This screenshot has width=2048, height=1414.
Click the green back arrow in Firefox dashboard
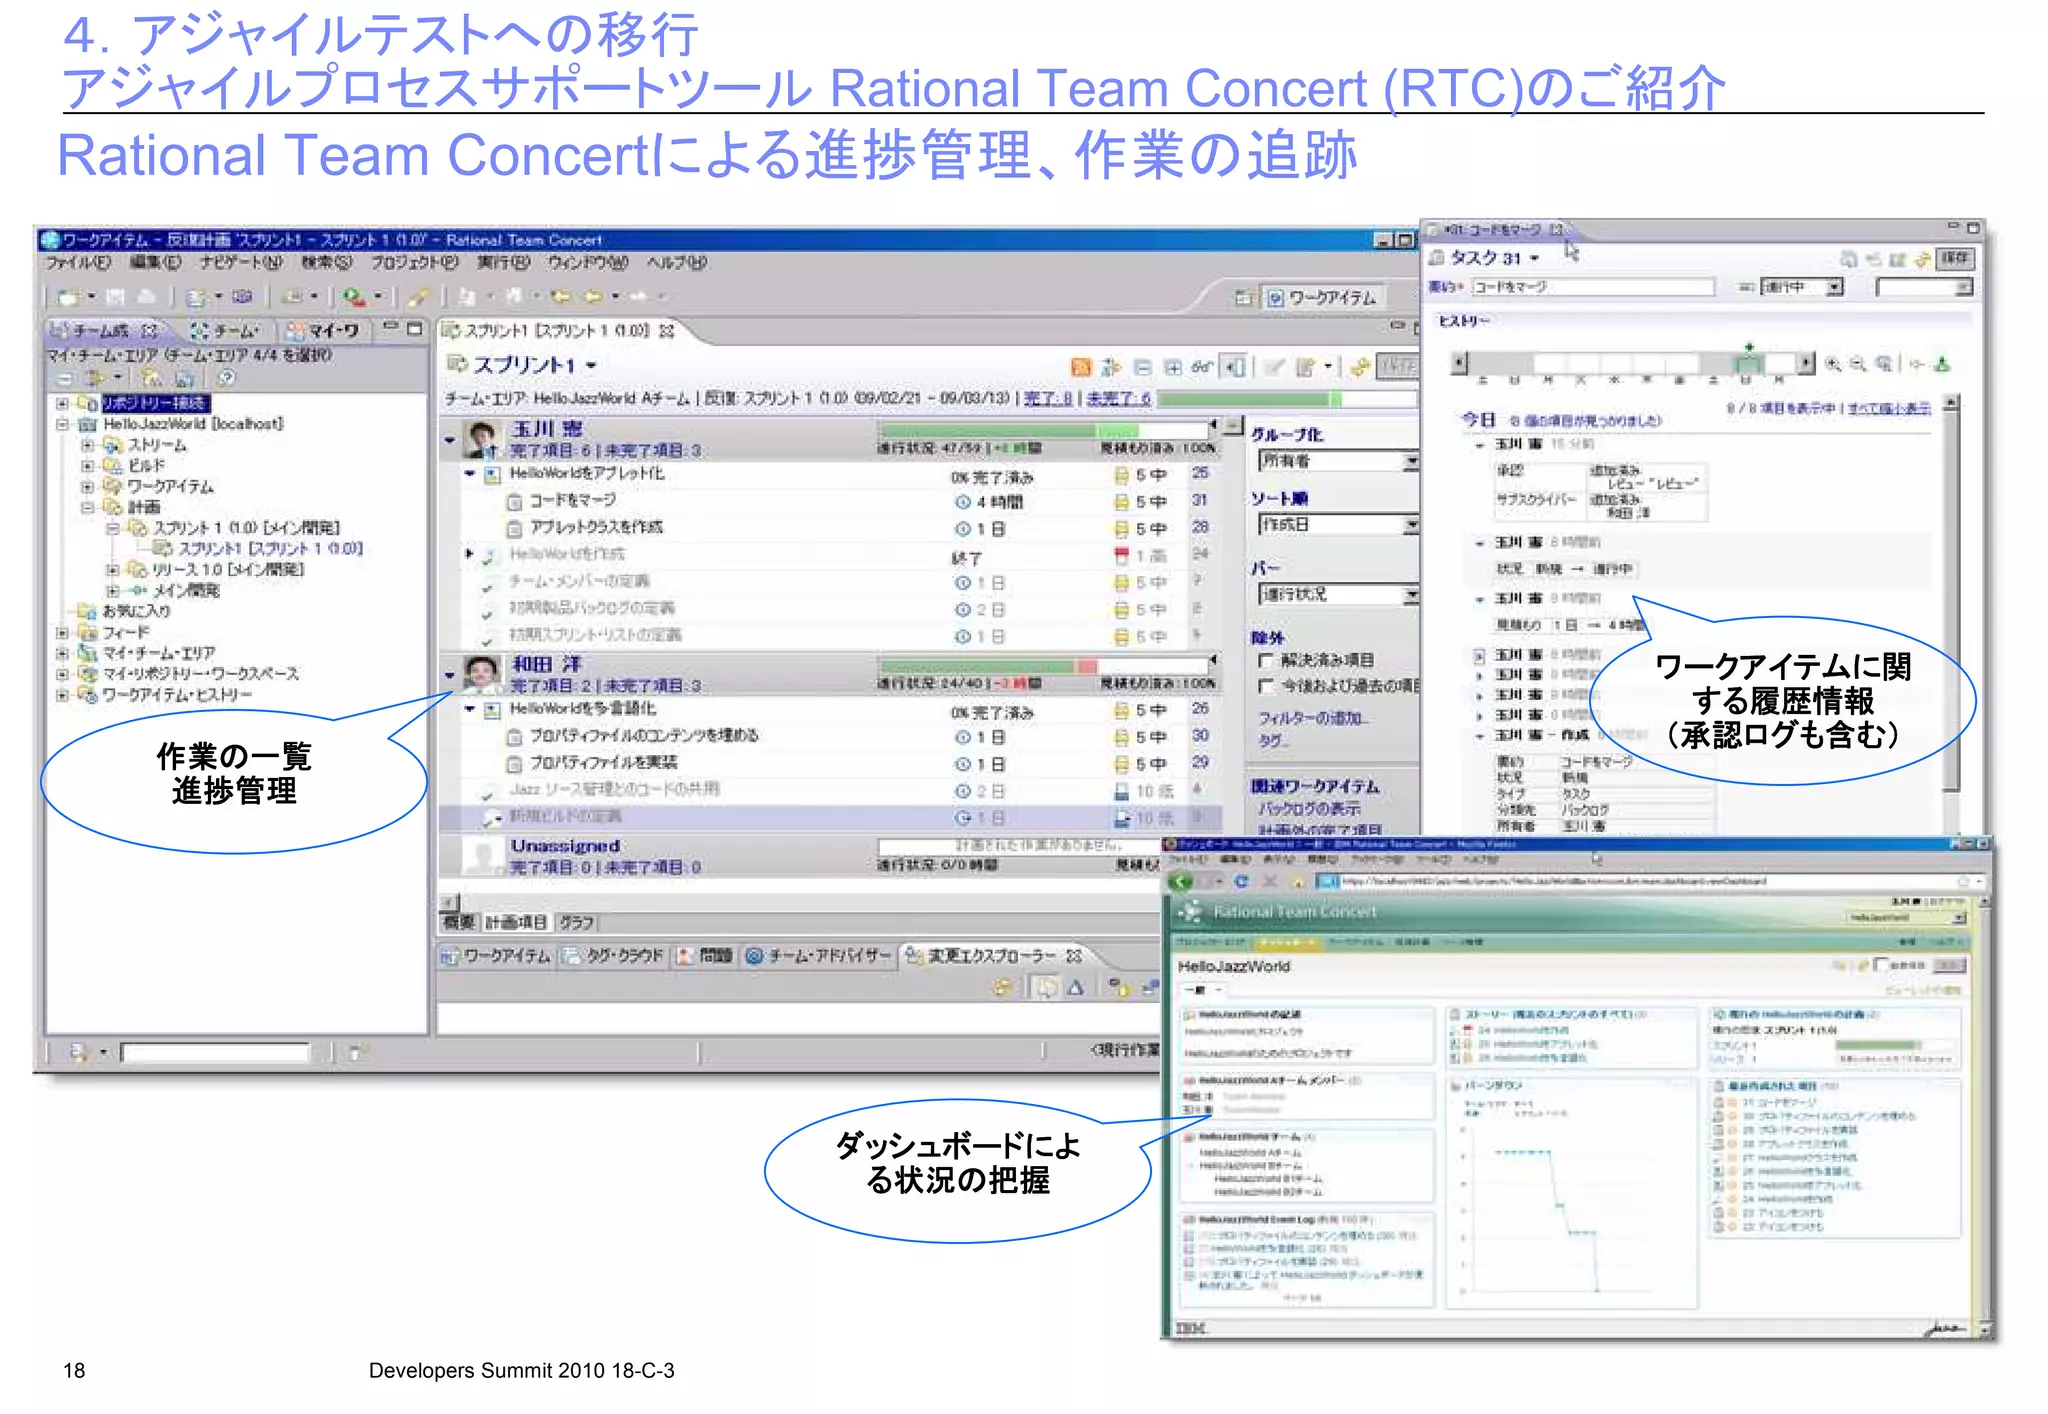pos(1182,881)
